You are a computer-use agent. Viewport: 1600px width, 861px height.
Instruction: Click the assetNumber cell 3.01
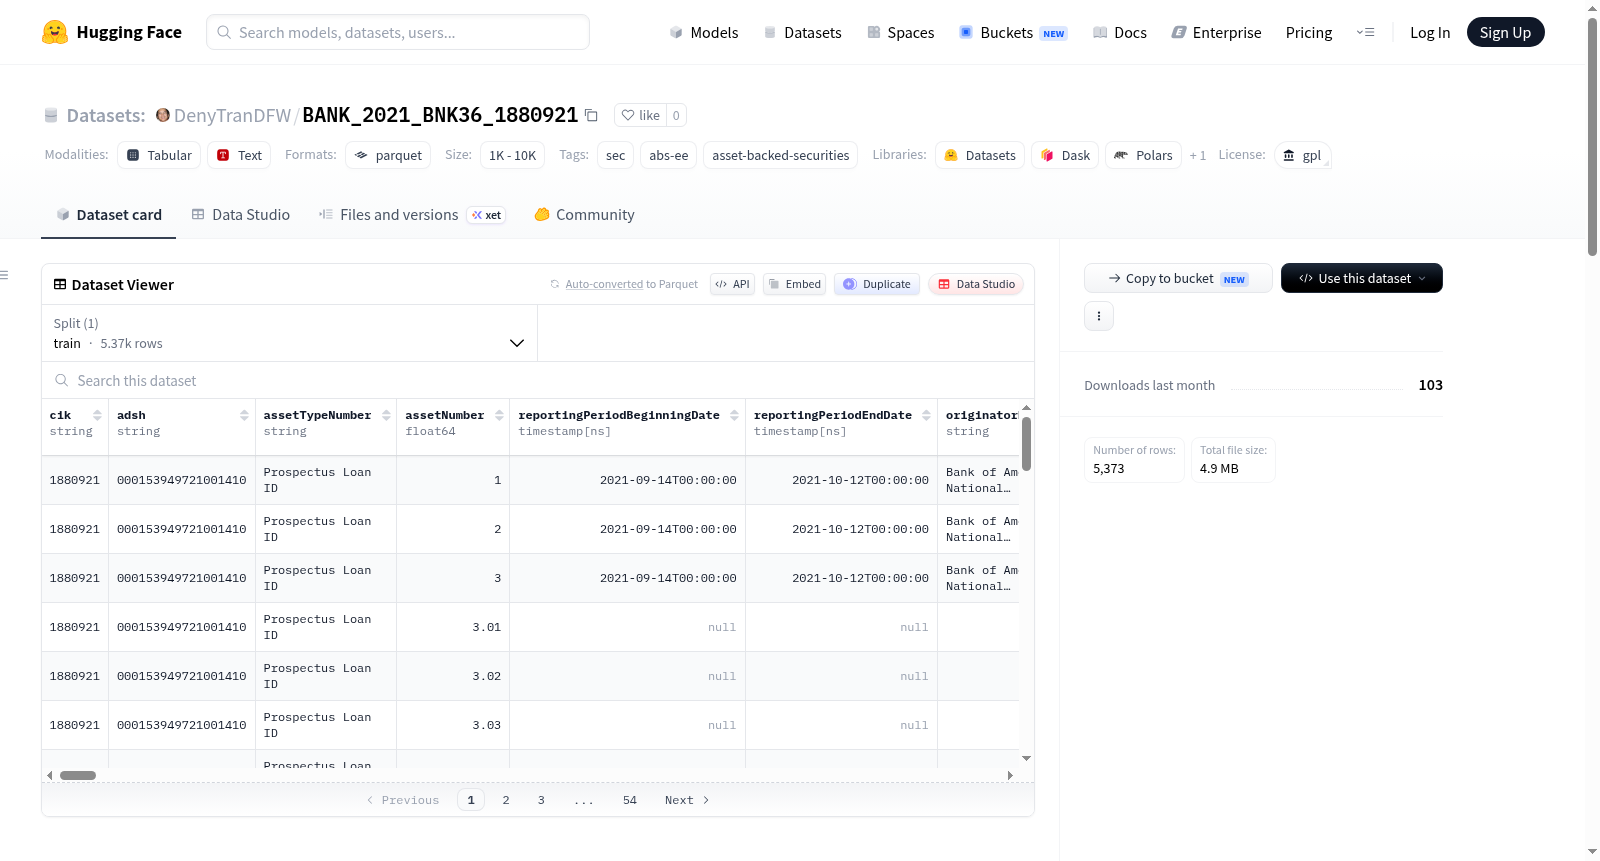[453, 627]
